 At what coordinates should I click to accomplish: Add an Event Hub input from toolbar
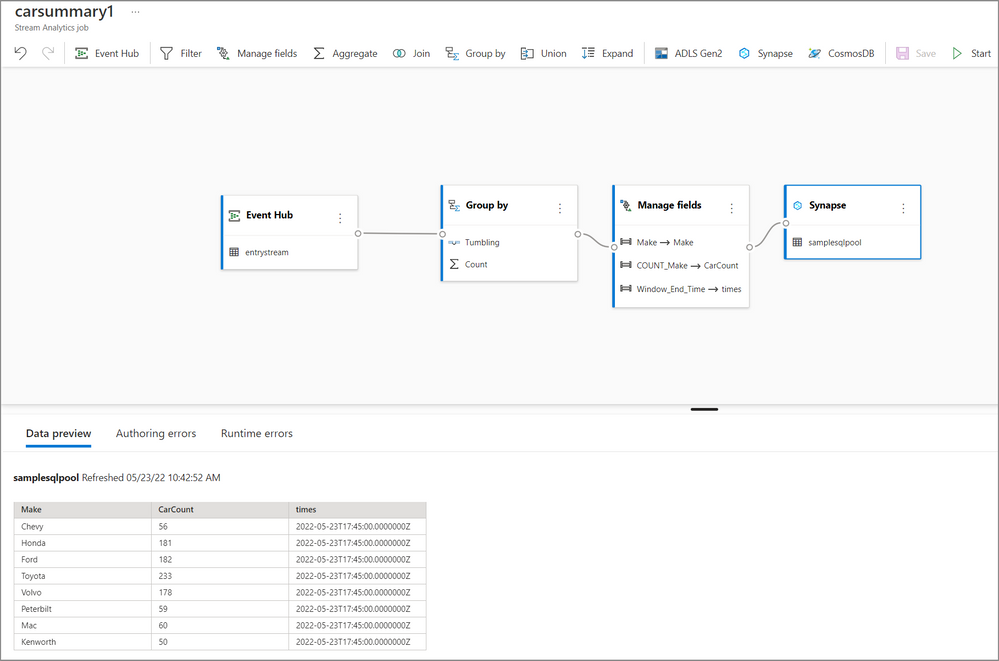106,54
